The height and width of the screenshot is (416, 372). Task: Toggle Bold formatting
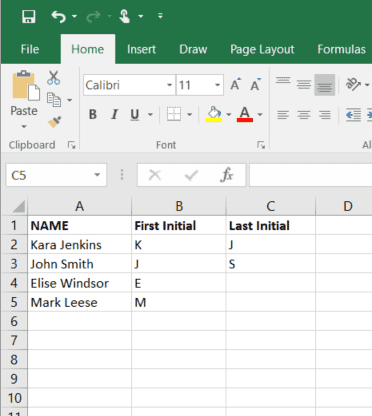click(93, 115)
